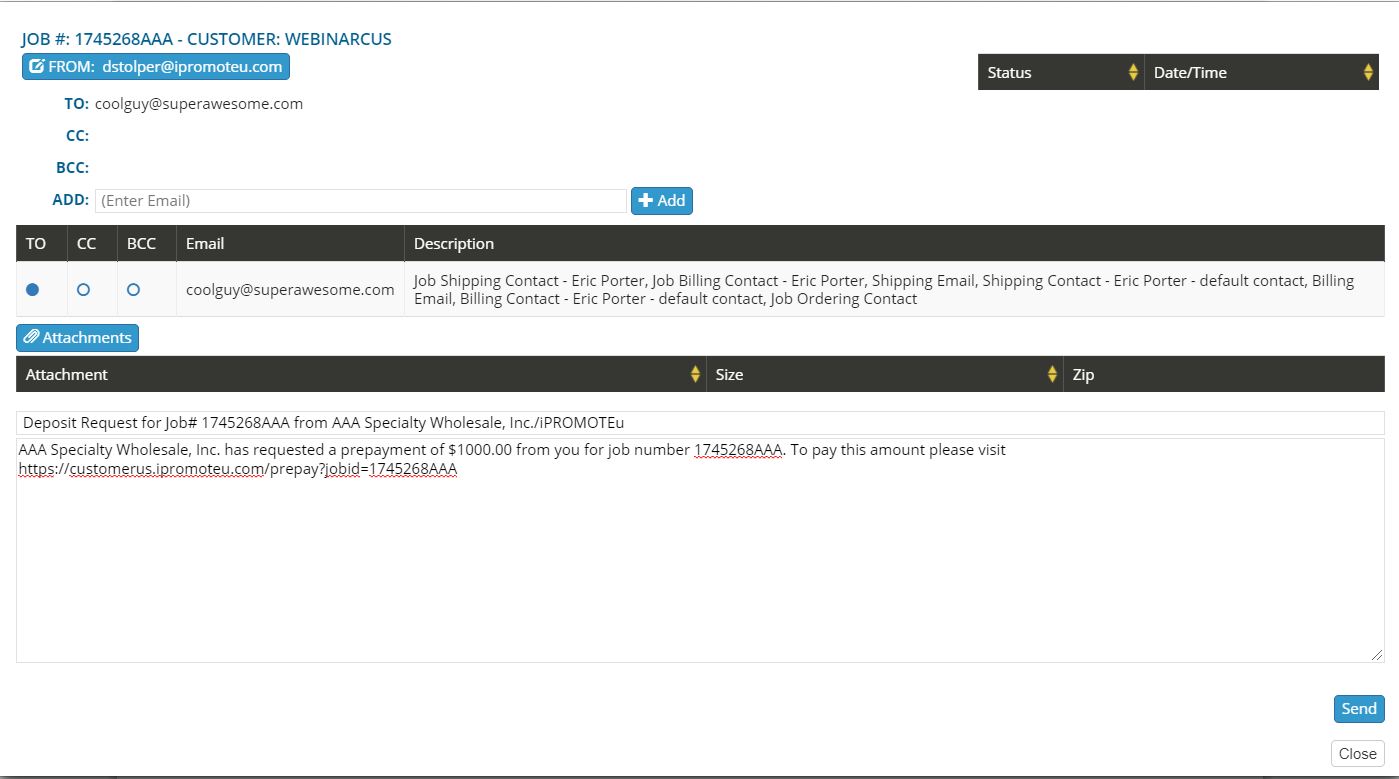Screen dimensions: 1399x779
Task: Close the email dialog
Action: pyautogui.click(x=1357, y=754)
